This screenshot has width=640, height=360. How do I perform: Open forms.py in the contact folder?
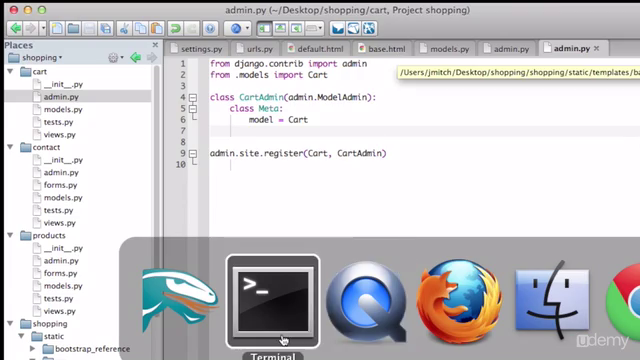click(60, 185)
